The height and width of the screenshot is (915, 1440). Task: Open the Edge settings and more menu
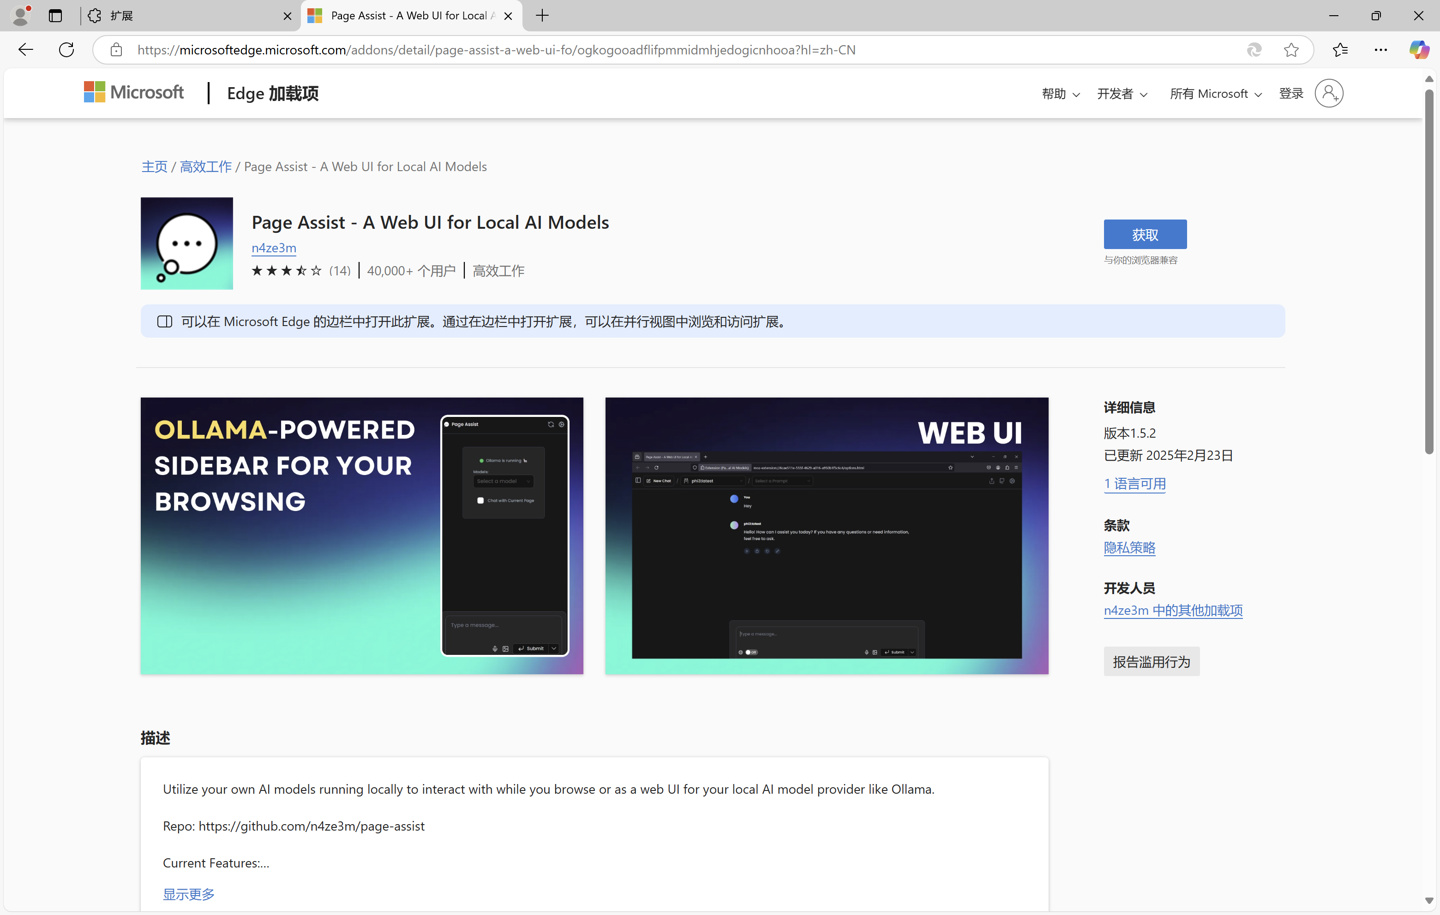[x=1380, y=50]
